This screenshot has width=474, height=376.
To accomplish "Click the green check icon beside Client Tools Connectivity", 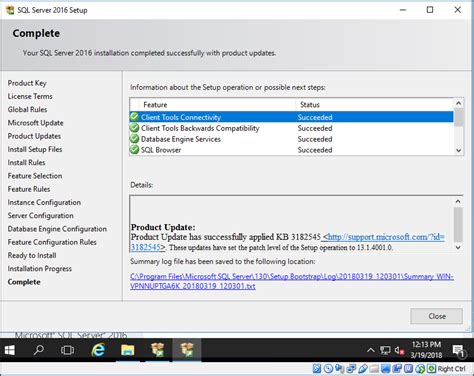I will coord(134,117).
